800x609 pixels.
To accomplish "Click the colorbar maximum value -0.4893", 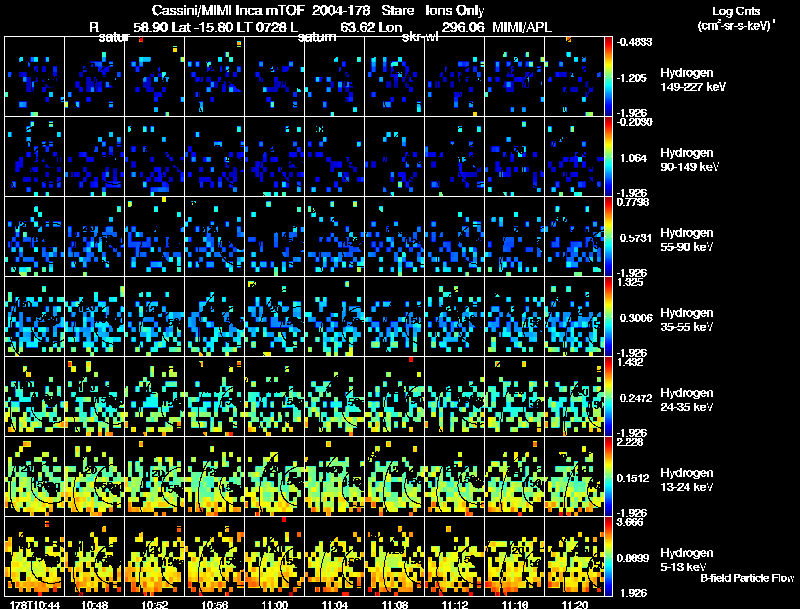I will (x=634, y=42).
